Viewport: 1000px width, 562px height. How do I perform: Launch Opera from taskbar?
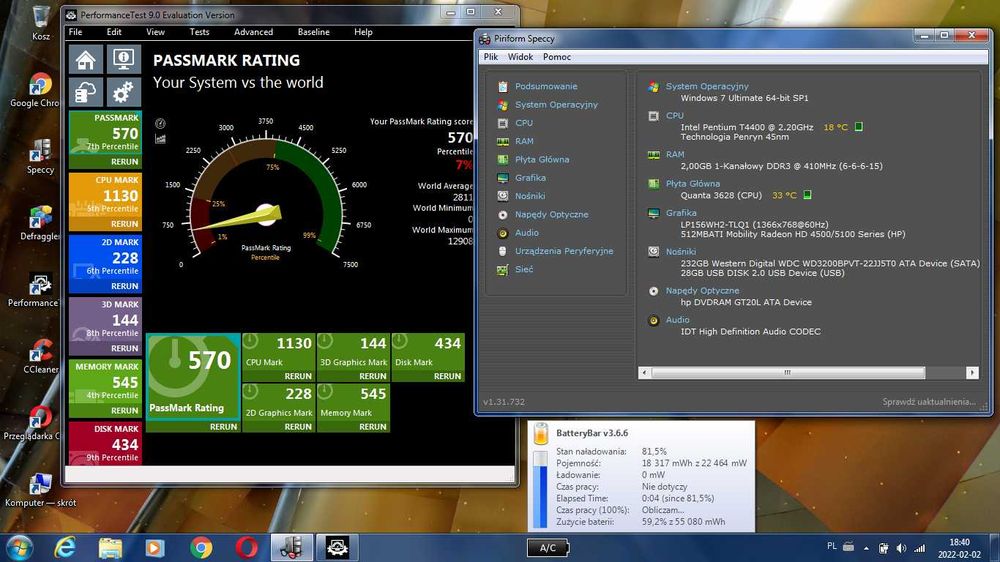click(246, 548)
